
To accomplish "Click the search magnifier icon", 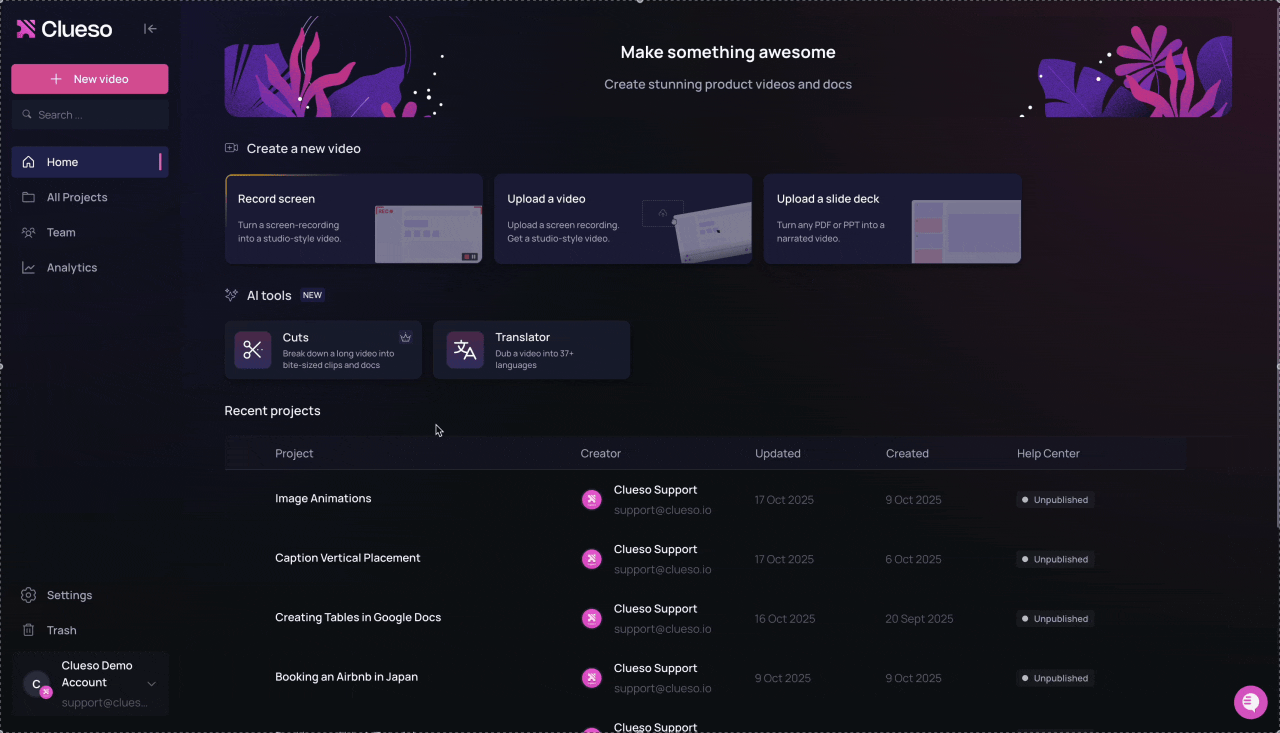I will pos(27,115).
